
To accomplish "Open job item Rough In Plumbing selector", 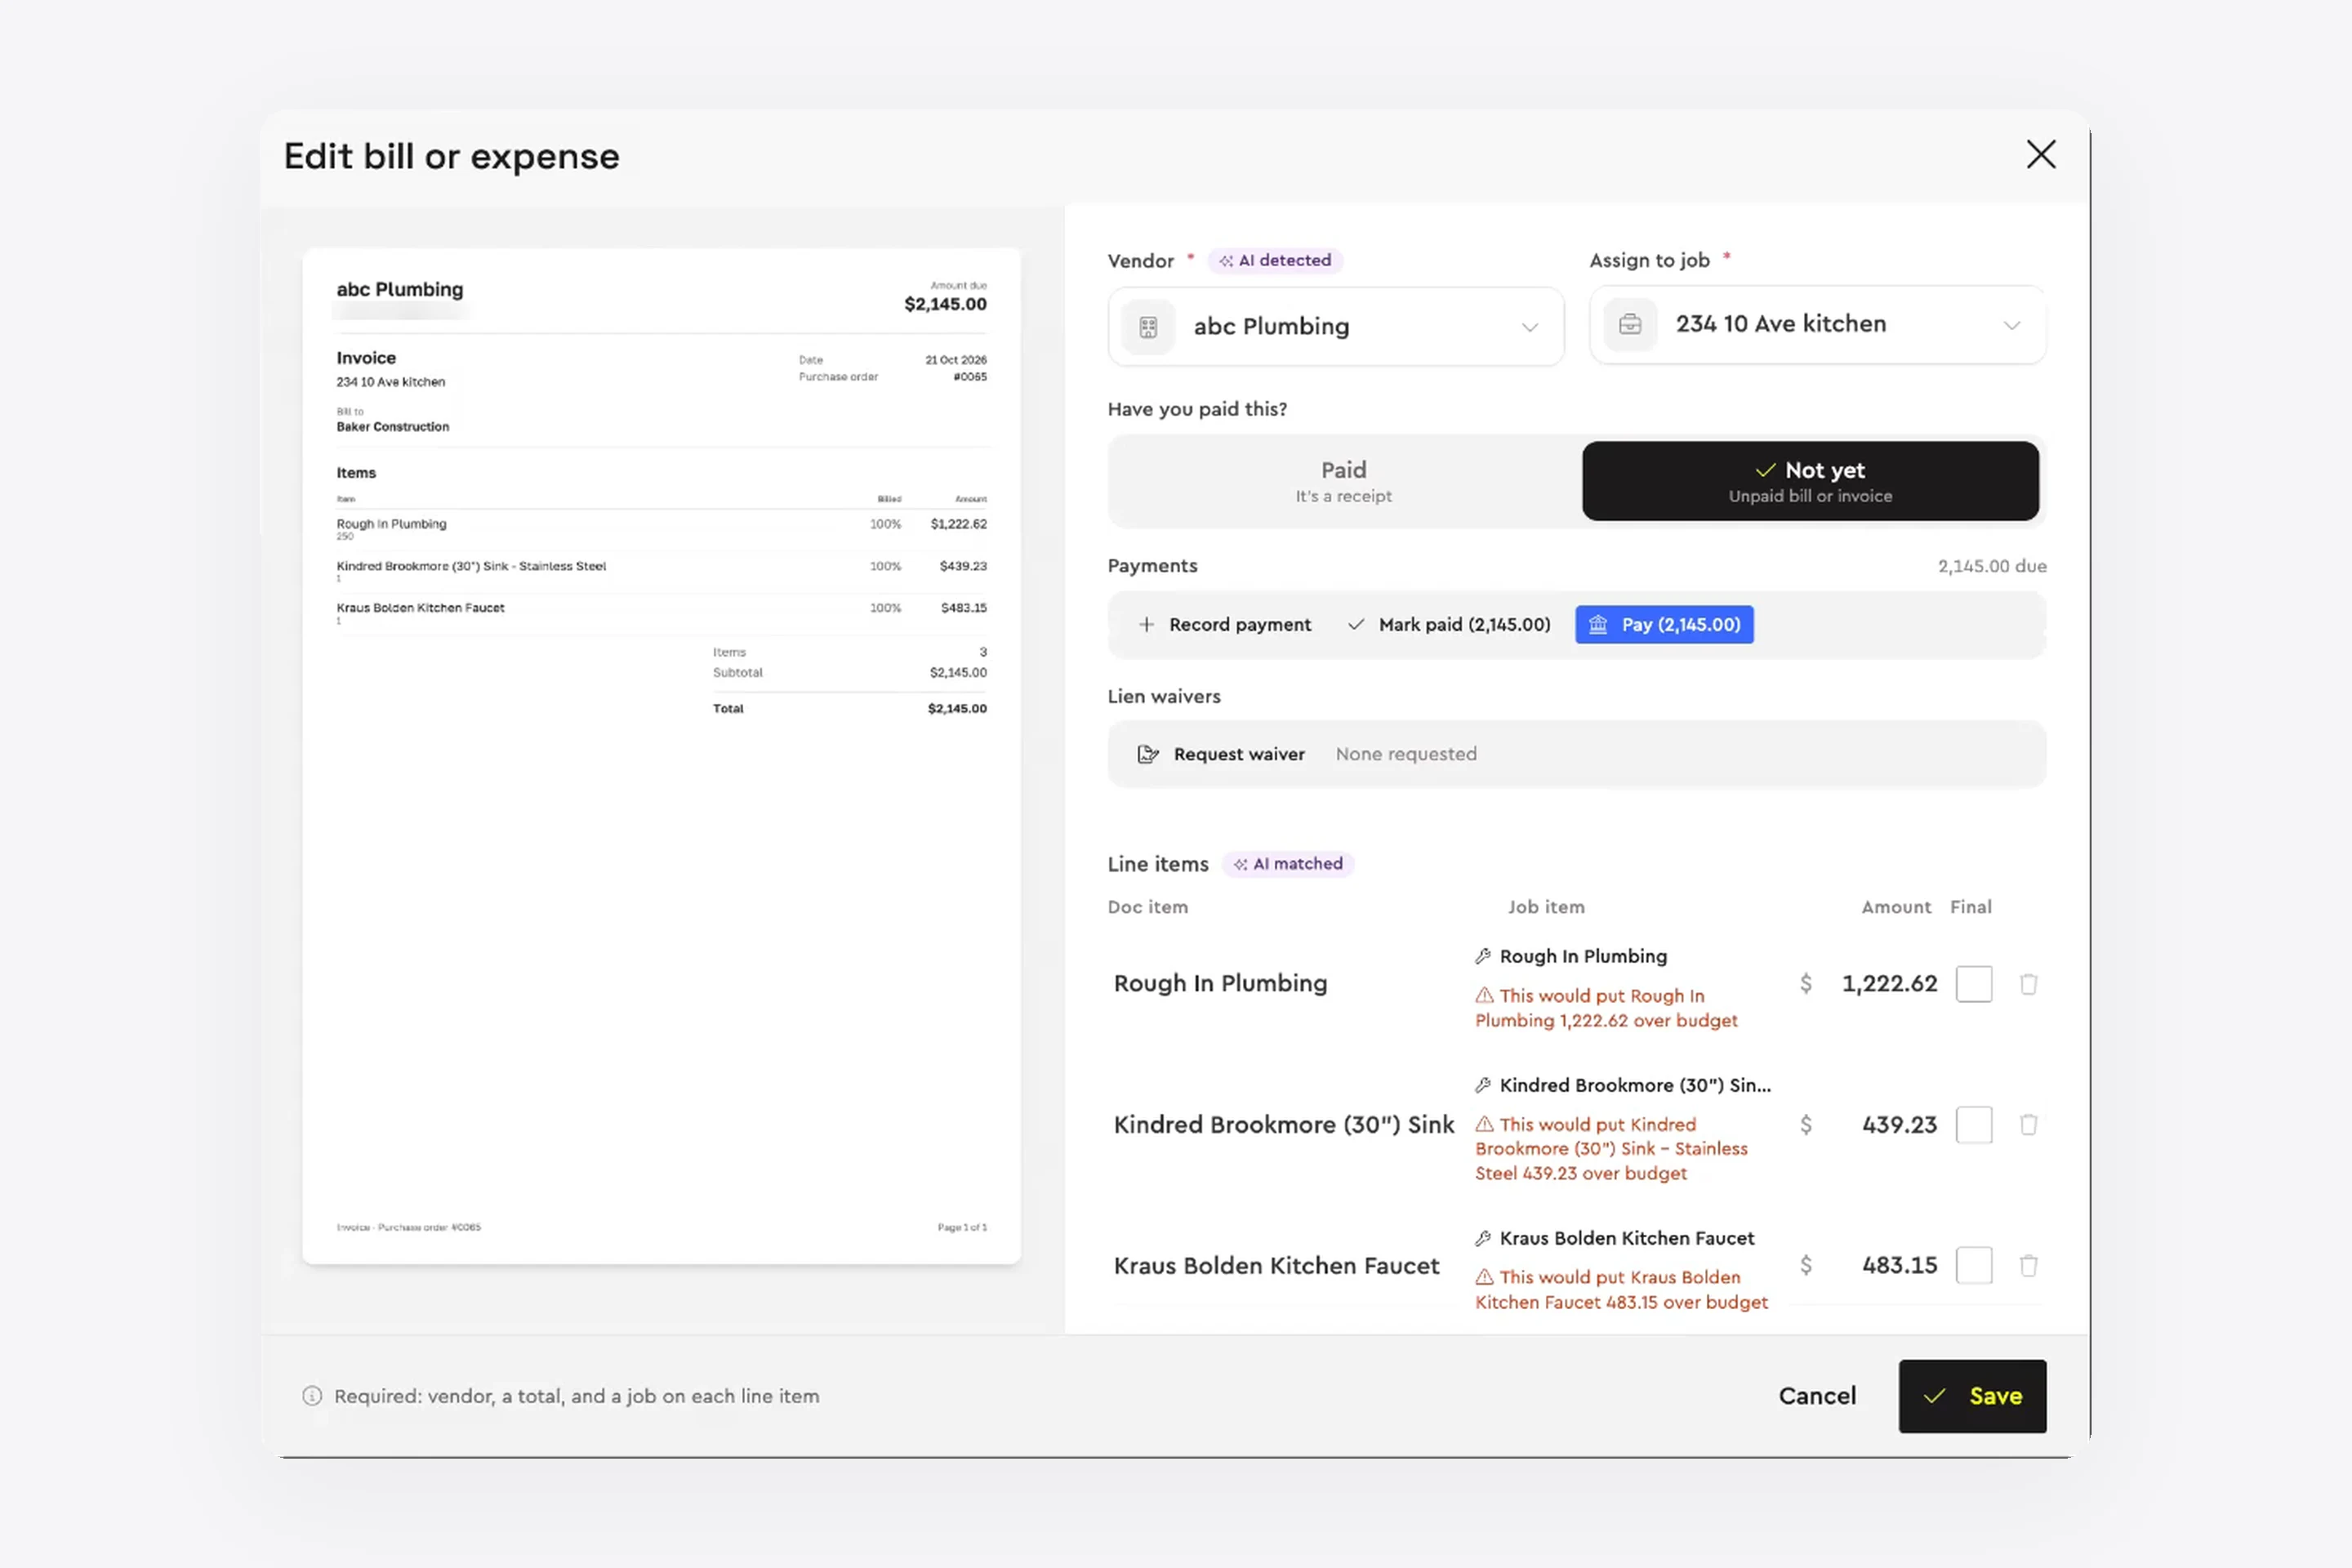I will pos(1572,956).
